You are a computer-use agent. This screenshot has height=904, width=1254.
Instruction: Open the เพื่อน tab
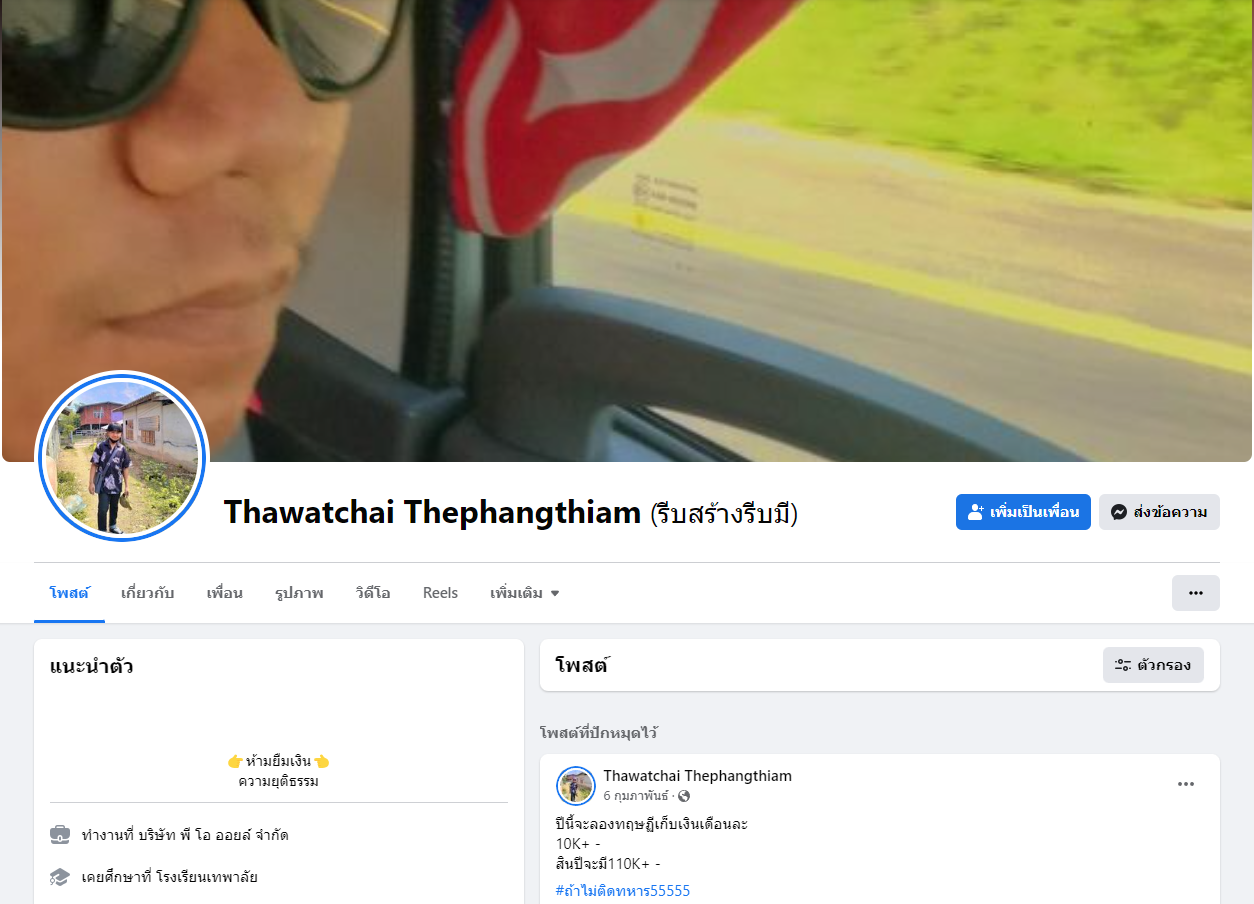tap(224, 593)
